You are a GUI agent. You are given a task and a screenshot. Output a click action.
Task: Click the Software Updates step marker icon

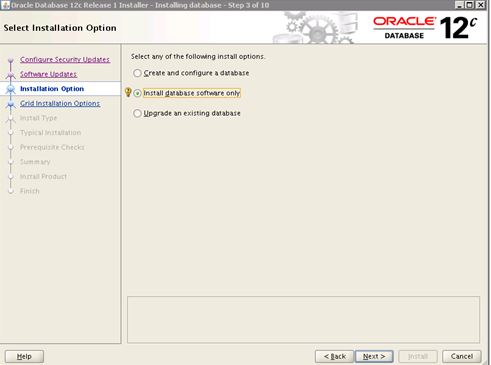pyautogui.click(x=11, y=75)
